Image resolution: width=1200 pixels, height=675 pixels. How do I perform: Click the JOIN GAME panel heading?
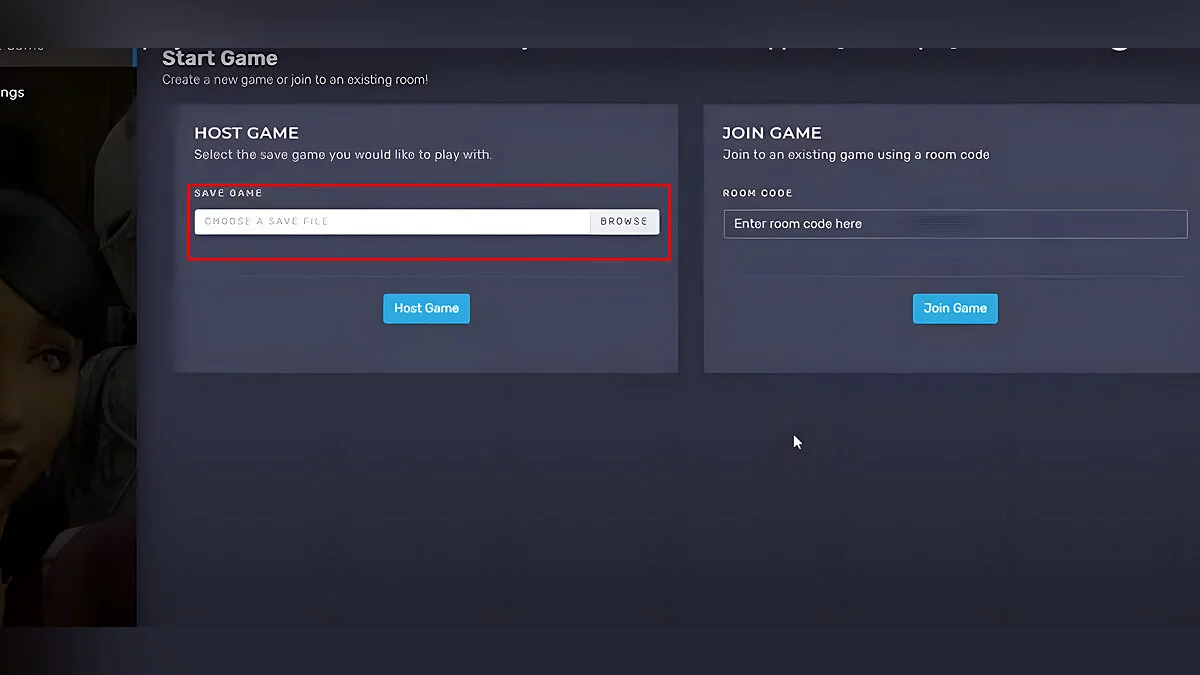[771, 133]
